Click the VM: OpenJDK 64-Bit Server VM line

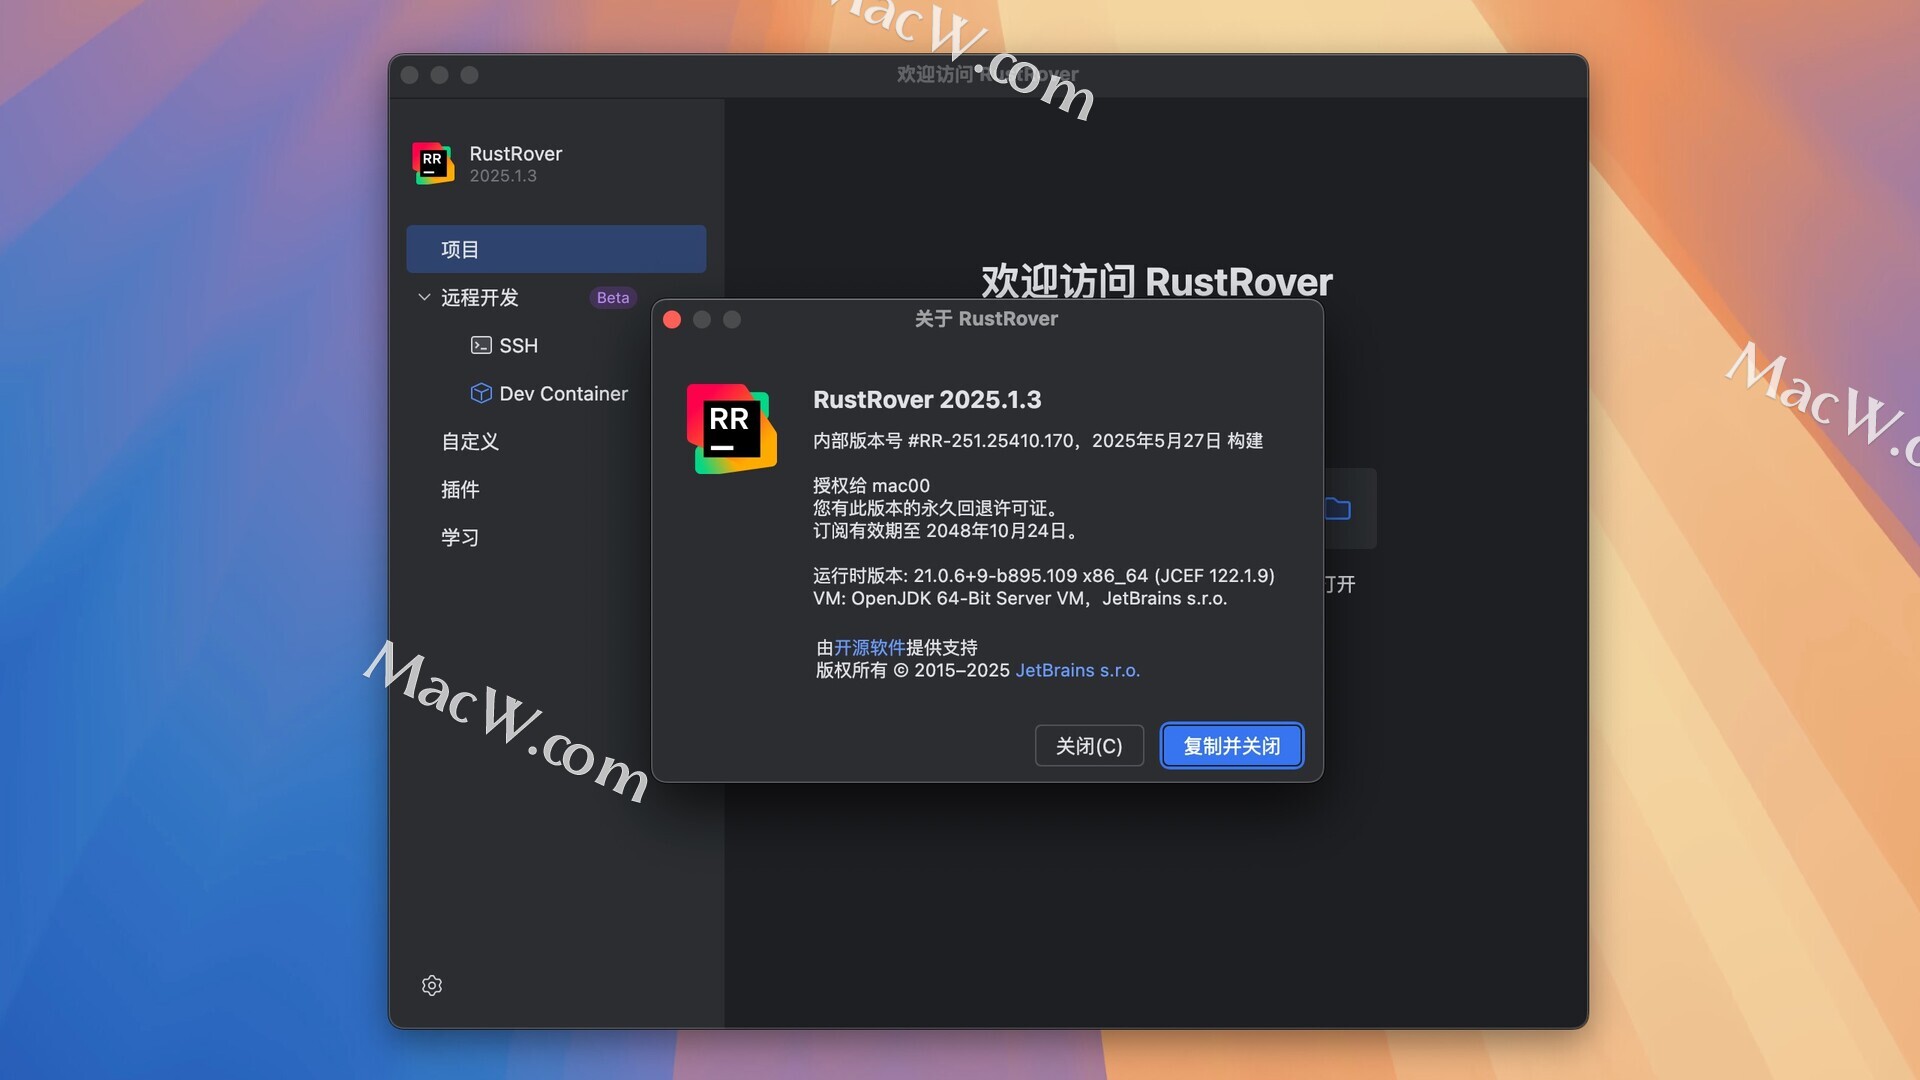(1020, 598)
